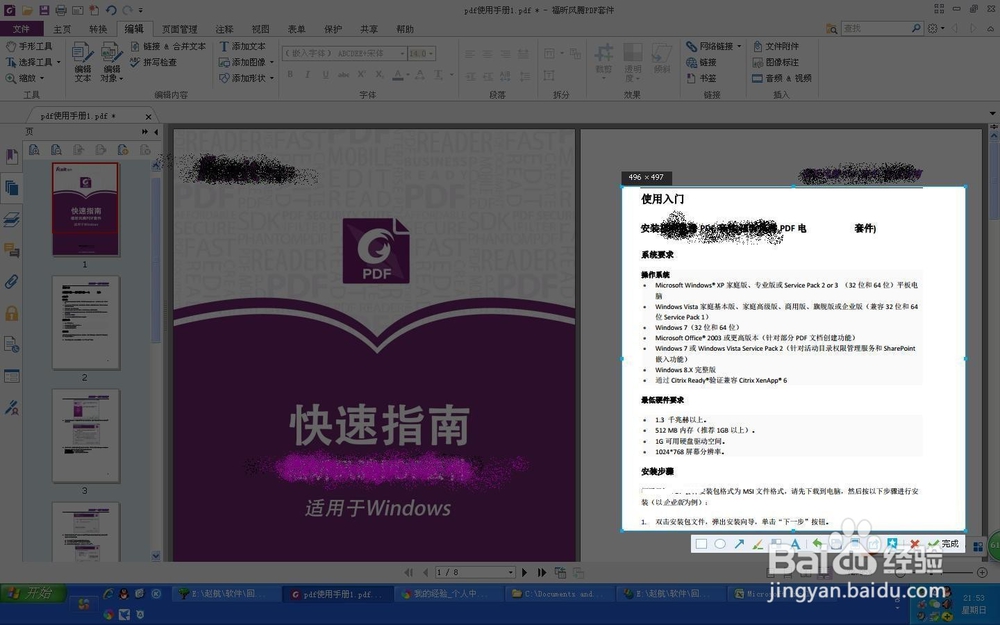Select the rectangle tool in screenshot toolbar
The image size is (1000, 625).
tap(701, 544)
